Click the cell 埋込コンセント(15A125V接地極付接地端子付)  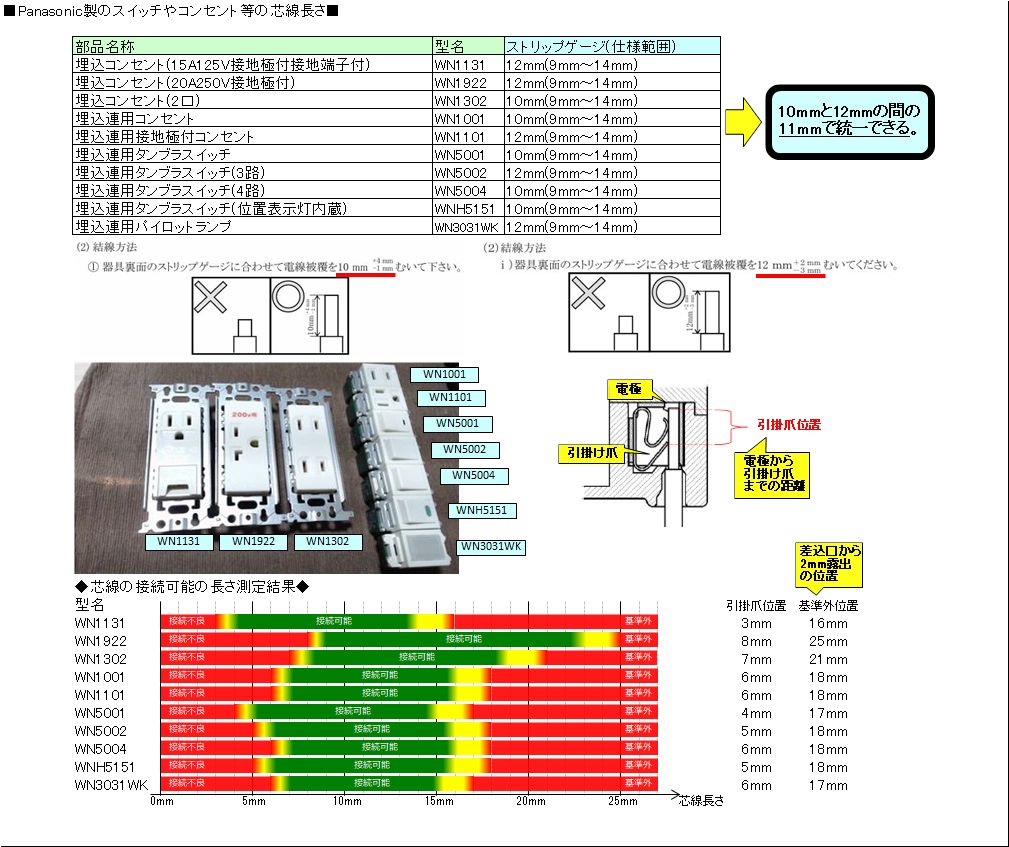point(252,64)
